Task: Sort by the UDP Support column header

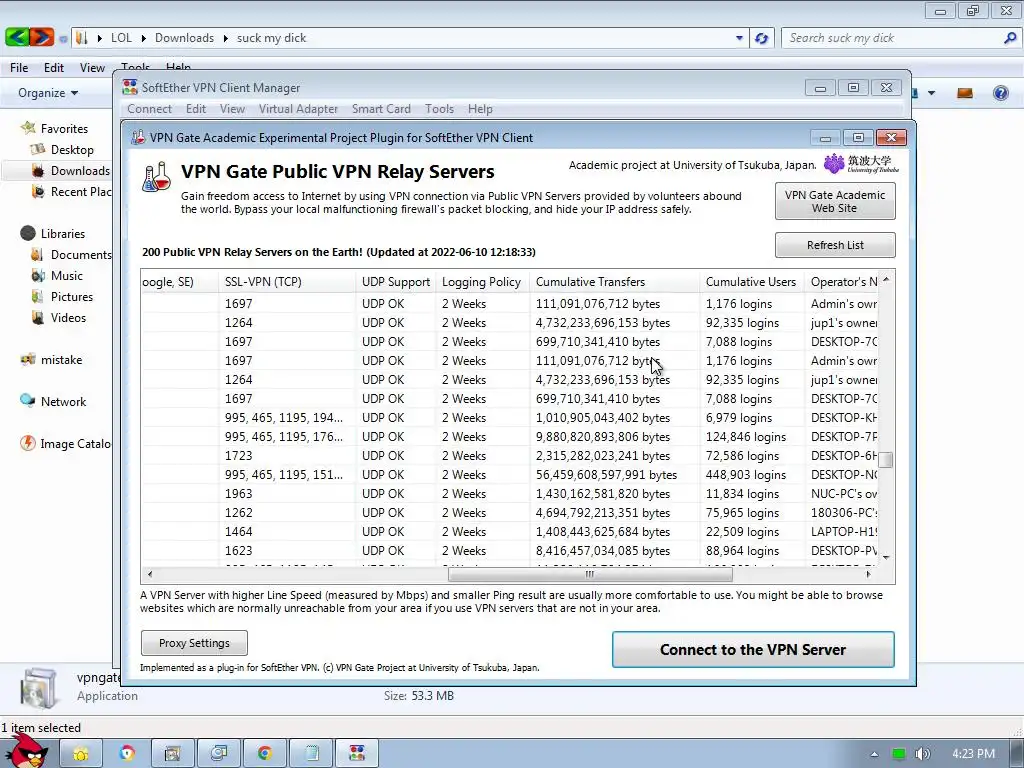Action: click(396, 282)
